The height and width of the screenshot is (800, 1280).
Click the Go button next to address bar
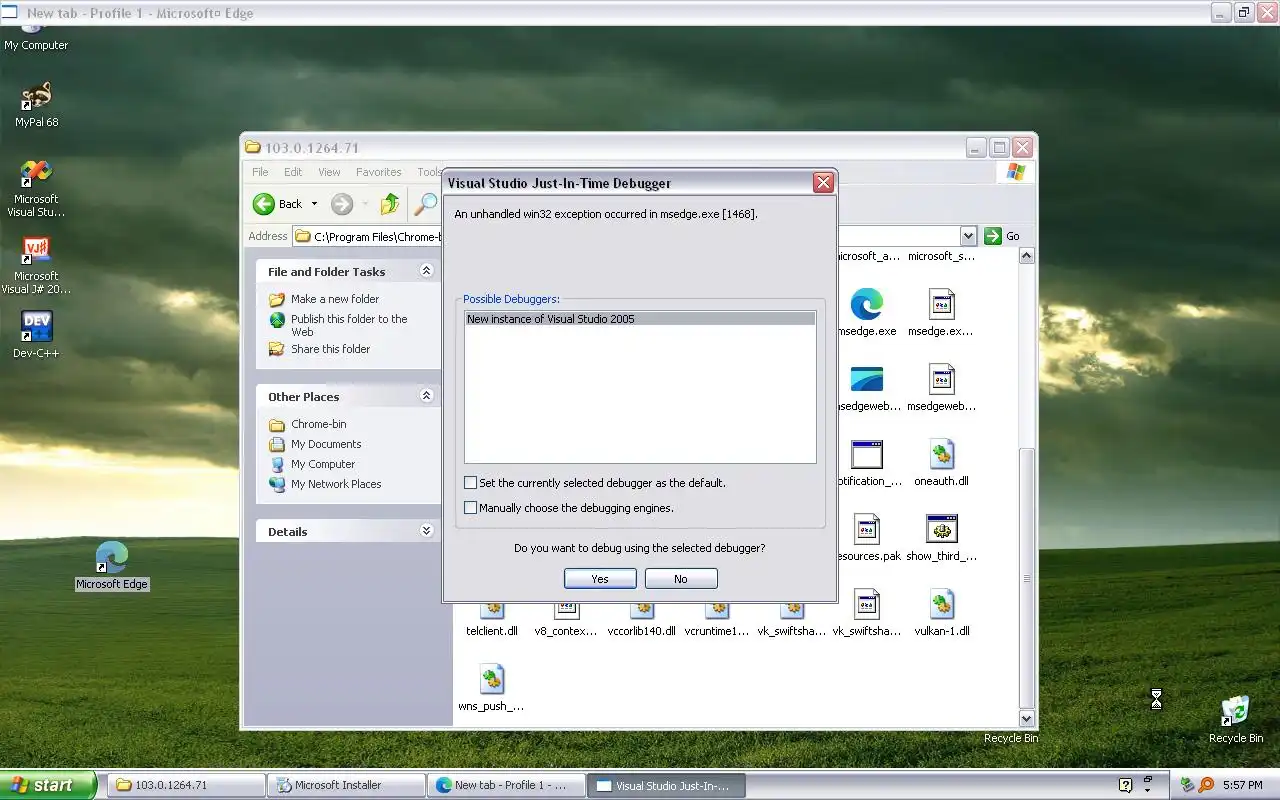1002,236
